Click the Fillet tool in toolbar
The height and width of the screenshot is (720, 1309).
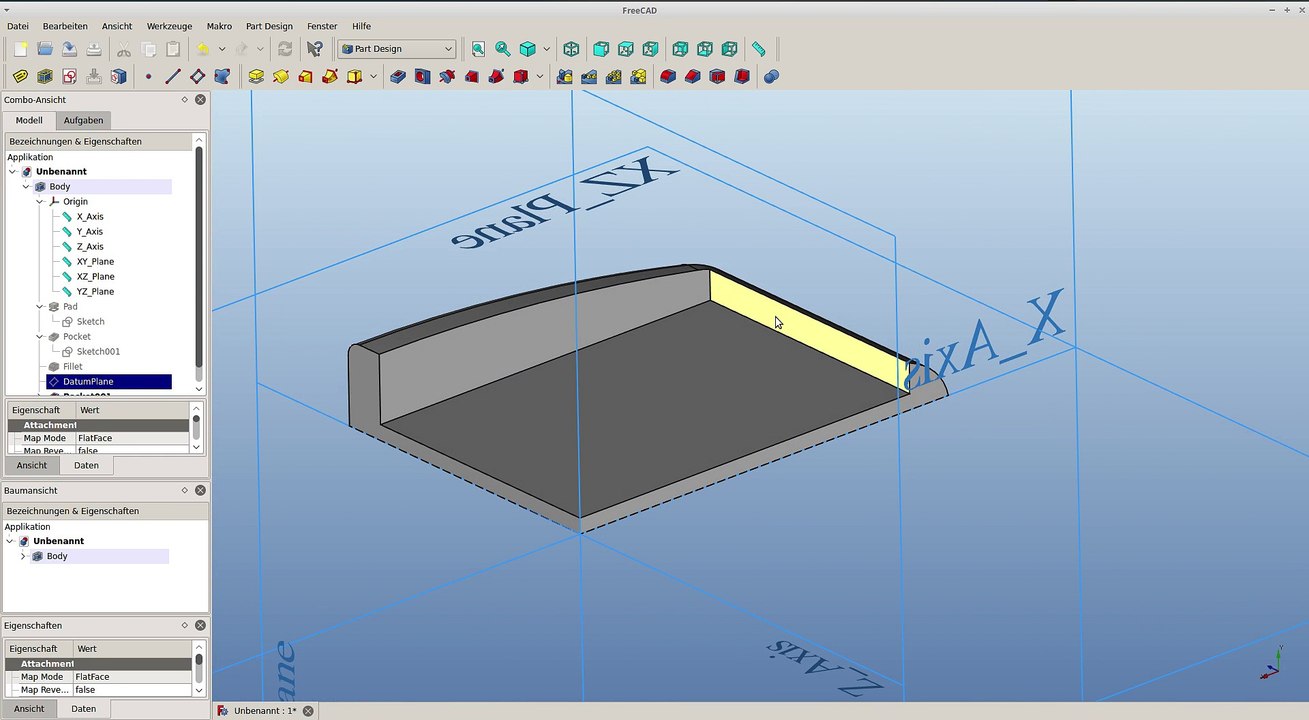point(668,76)
